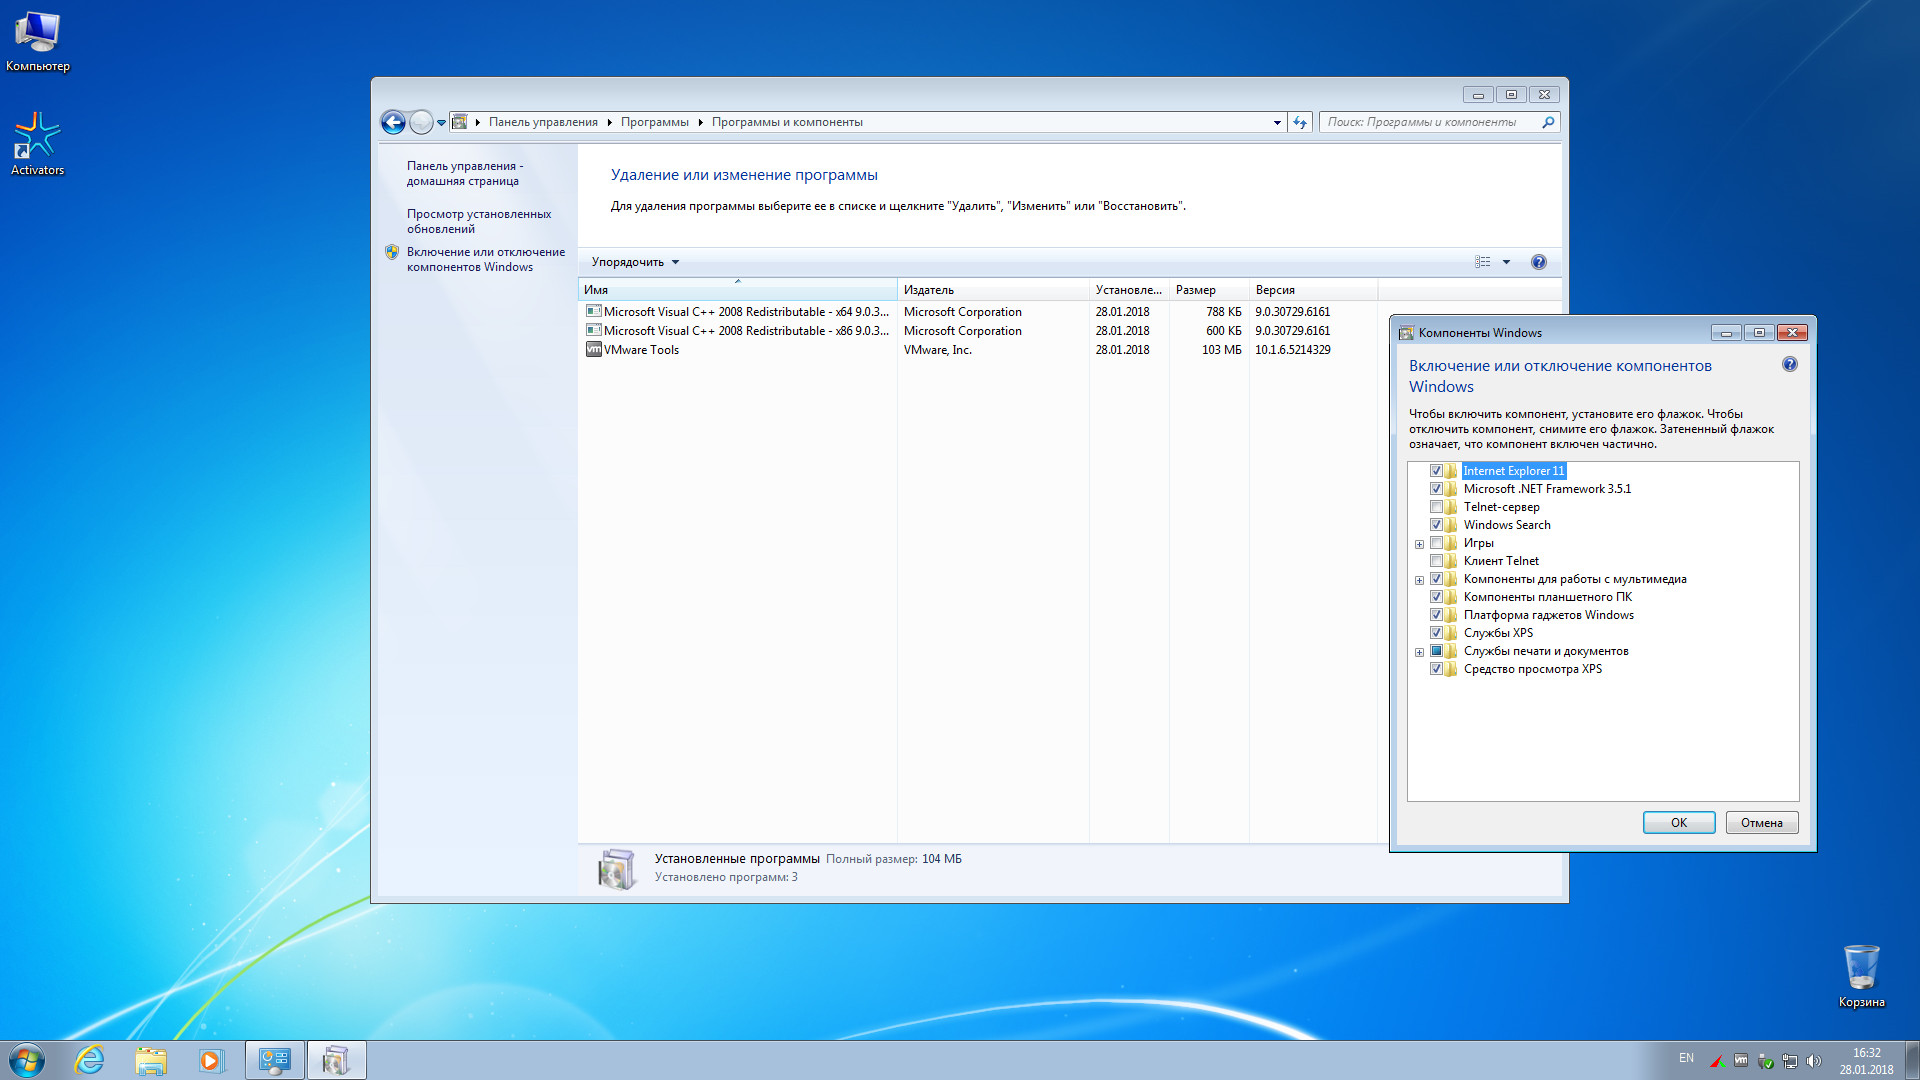Click the back navigation arrow button
This screenshot has width=1920, height=1080.
393,122
